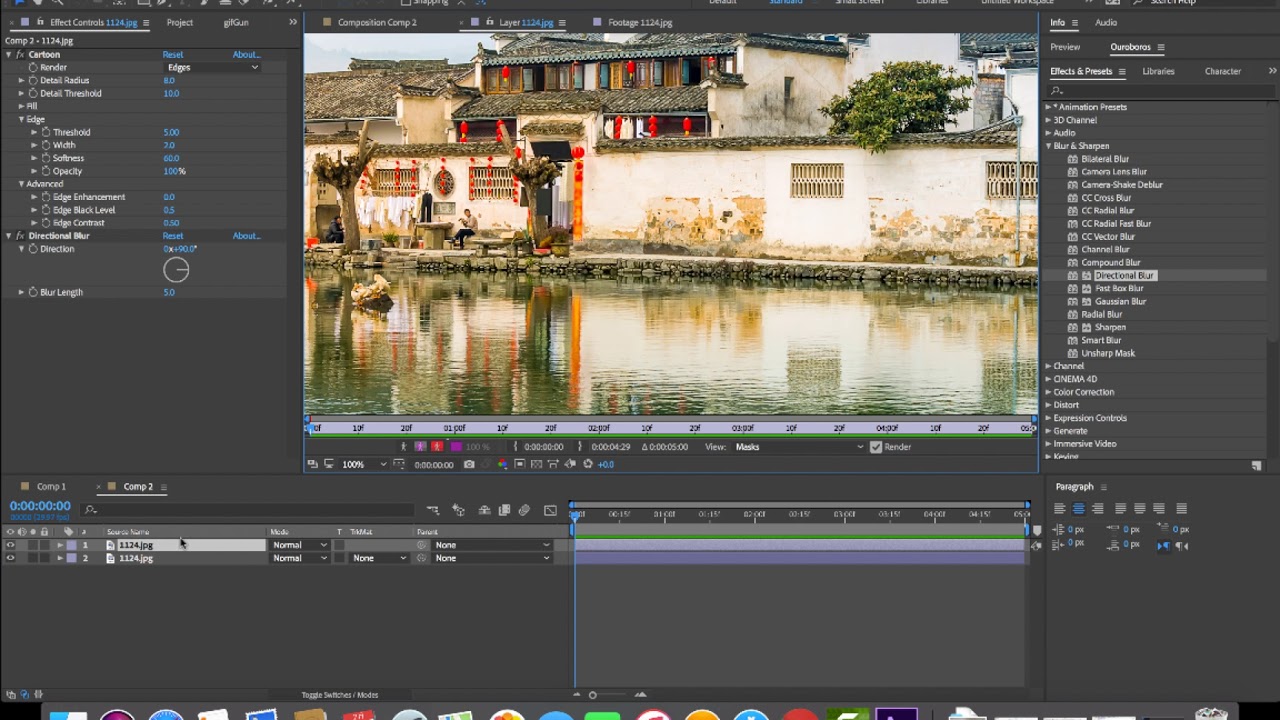Viewport: 1280px width, 720px height.
Task: Click the timeline zoom slider at bottom
Action: [x=592, y=695]
